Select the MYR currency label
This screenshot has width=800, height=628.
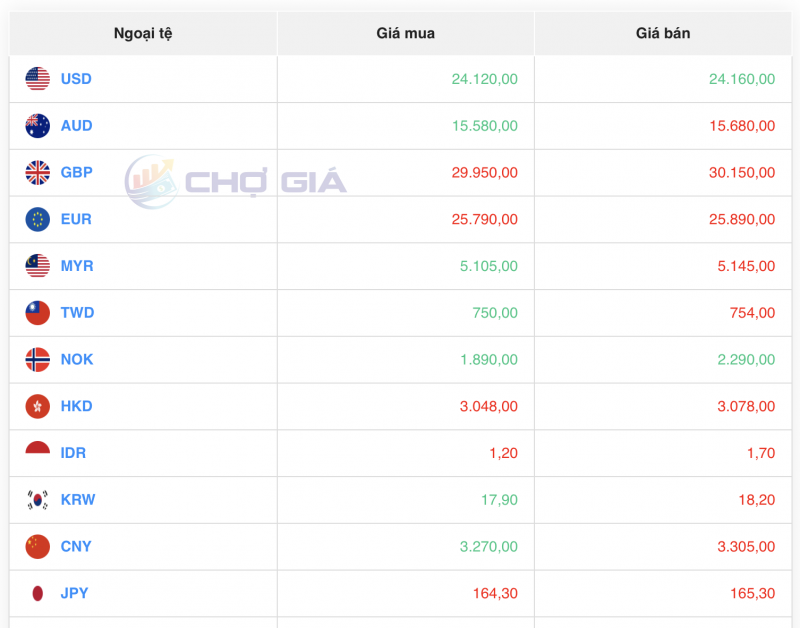(x=78, y=266)
